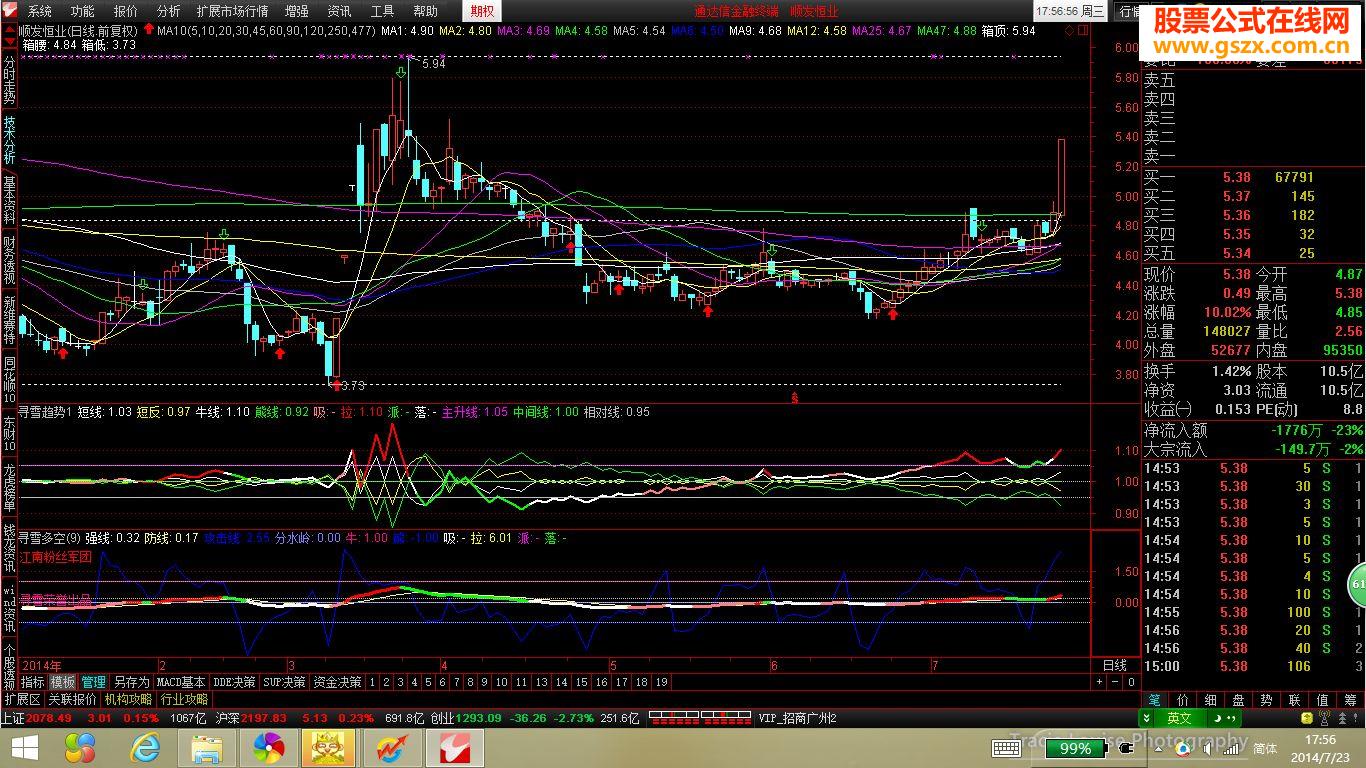
Task: Click the 模板 tab below chart
Action: [x=63, y=682]
